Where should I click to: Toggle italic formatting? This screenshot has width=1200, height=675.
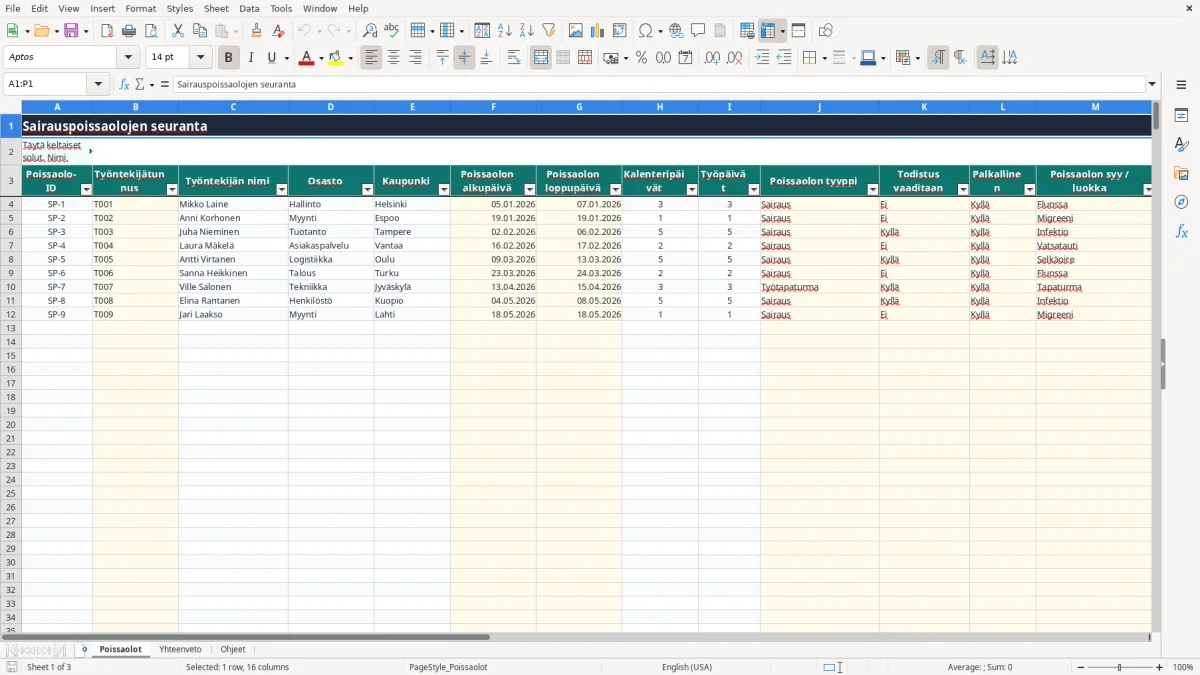[251, 58]
